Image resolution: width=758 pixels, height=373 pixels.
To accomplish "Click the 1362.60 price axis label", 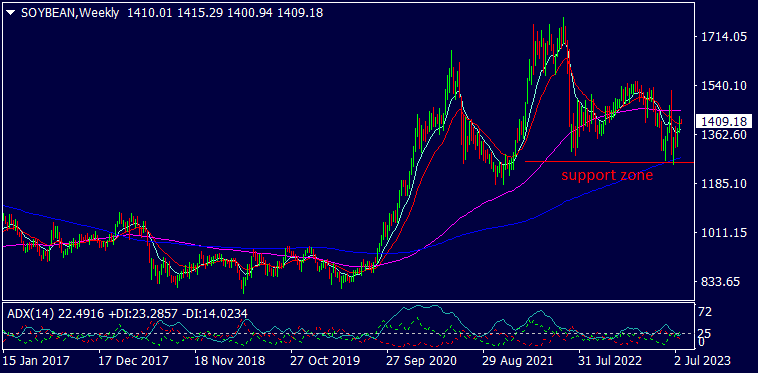I will click(724, 134).
